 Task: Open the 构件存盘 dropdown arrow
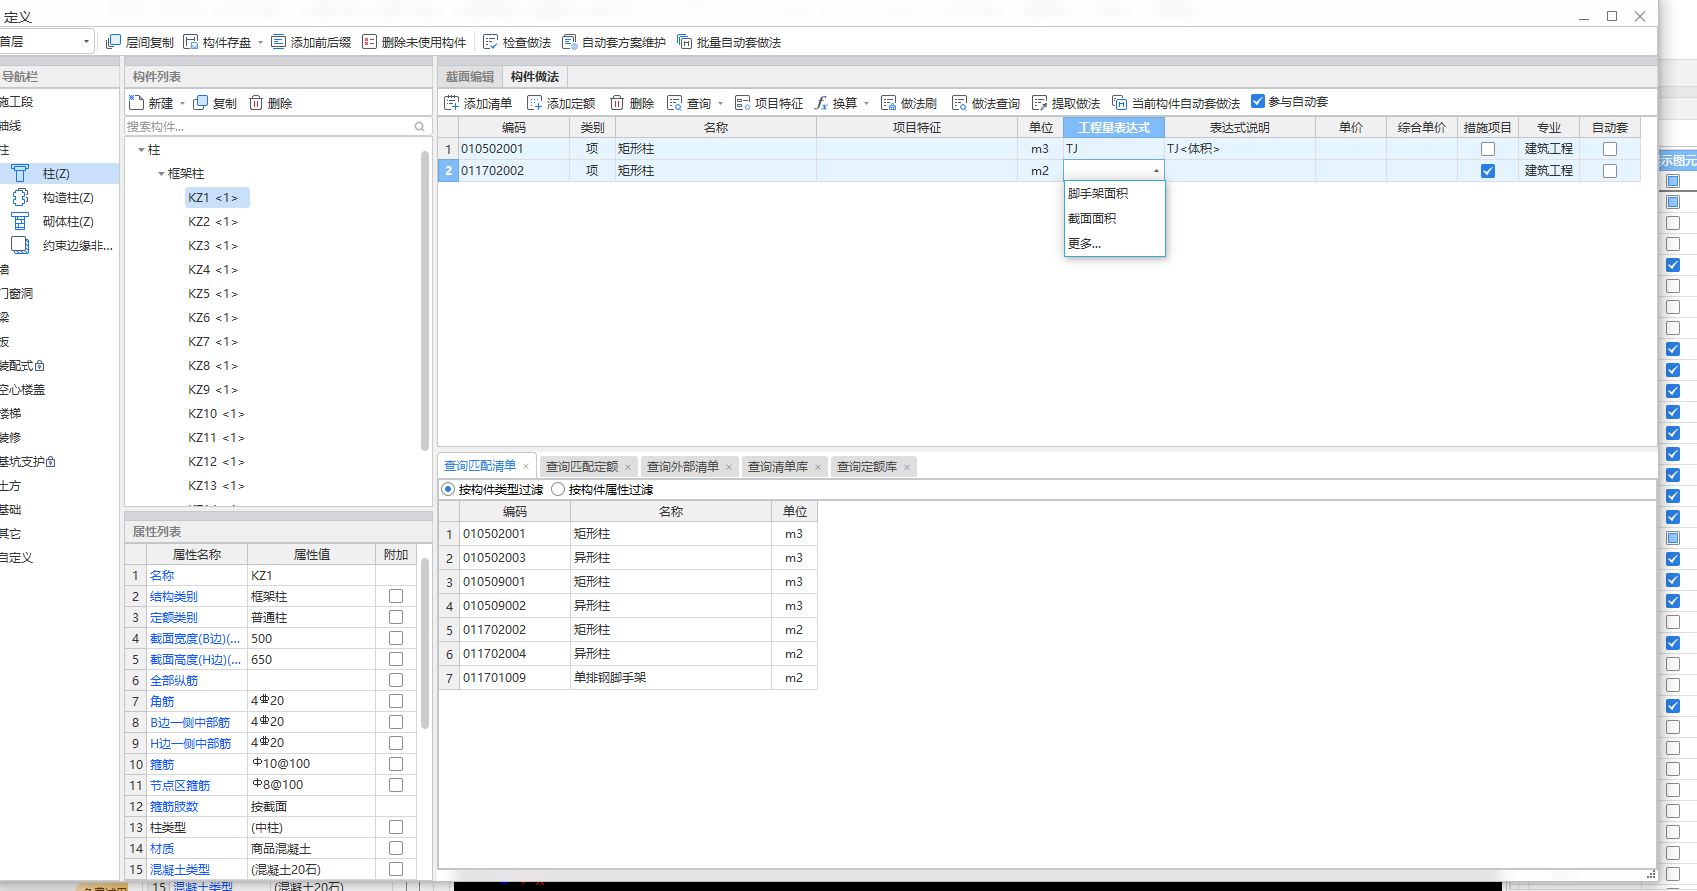click(x=260, y=42)
